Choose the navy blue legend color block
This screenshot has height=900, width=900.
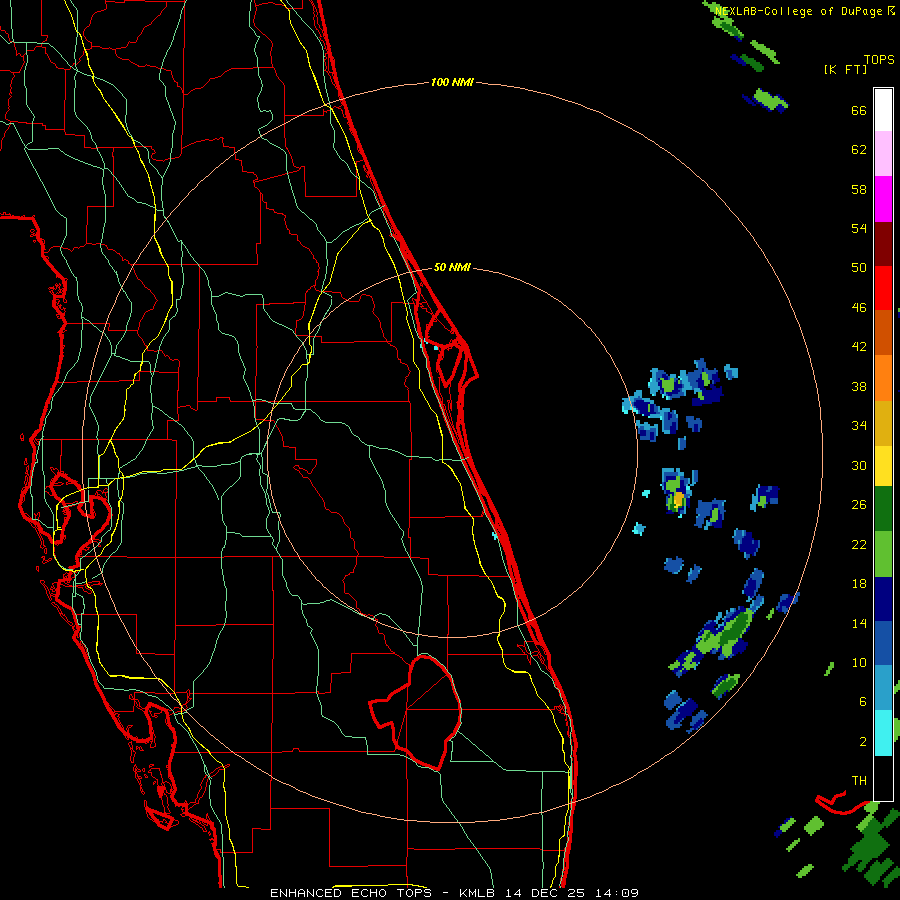tap(883, 599)
